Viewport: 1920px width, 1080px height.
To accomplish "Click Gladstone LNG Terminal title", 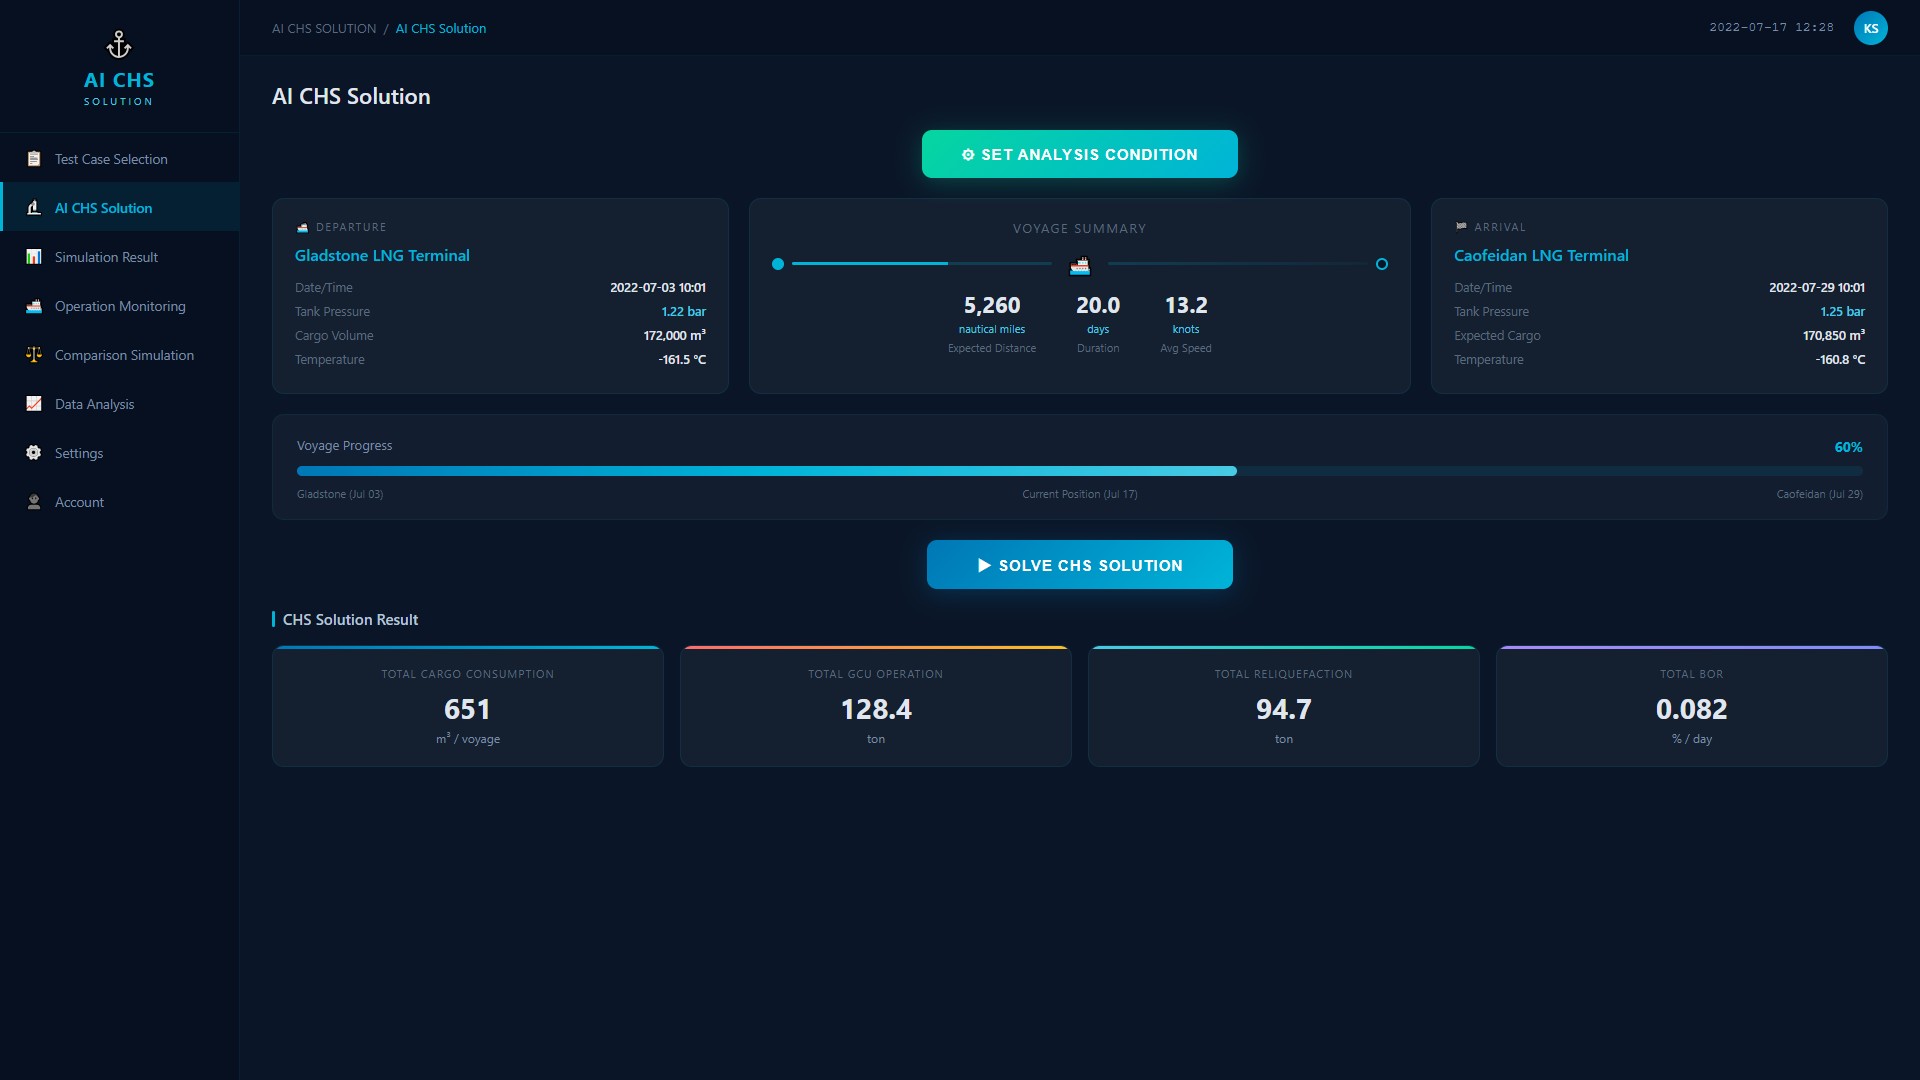I will [382, 256].
